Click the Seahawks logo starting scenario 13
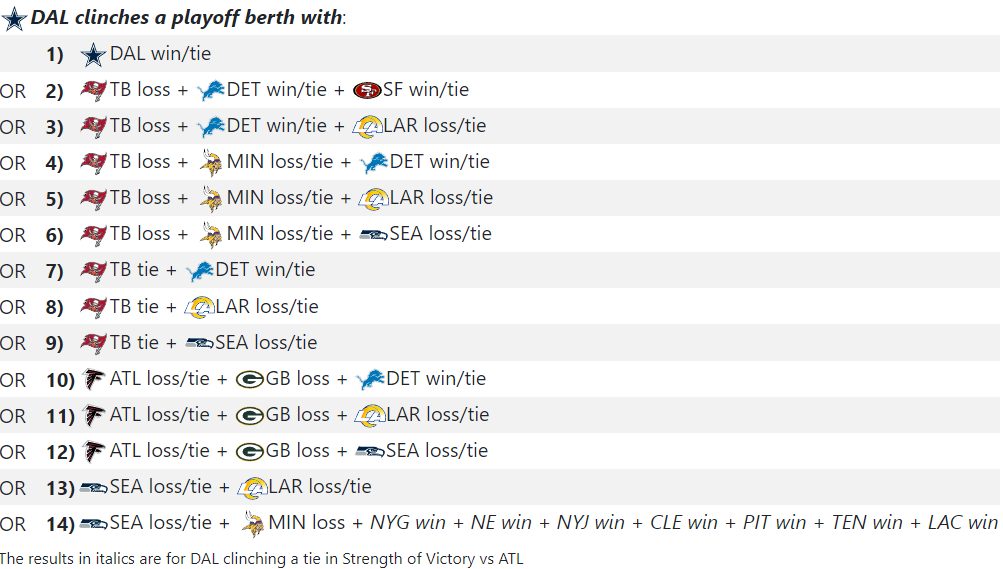This screenshot has width=1003, height=569. click(x=93, y=488)
